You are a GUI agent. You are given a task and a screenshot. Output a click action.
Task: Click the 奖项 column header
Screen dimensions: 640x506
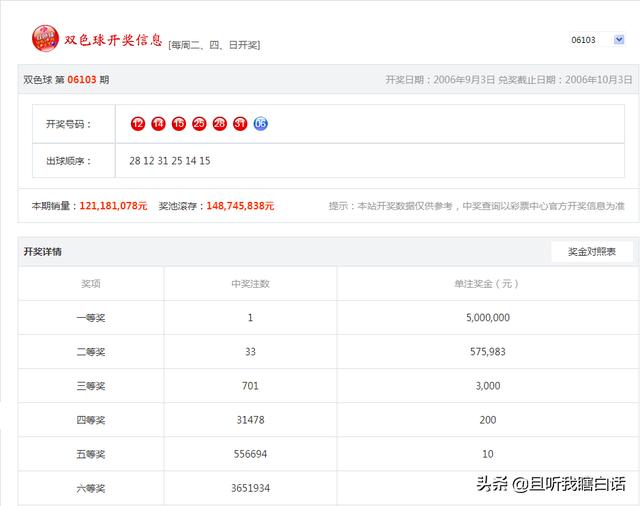click(x=91, y=284)
